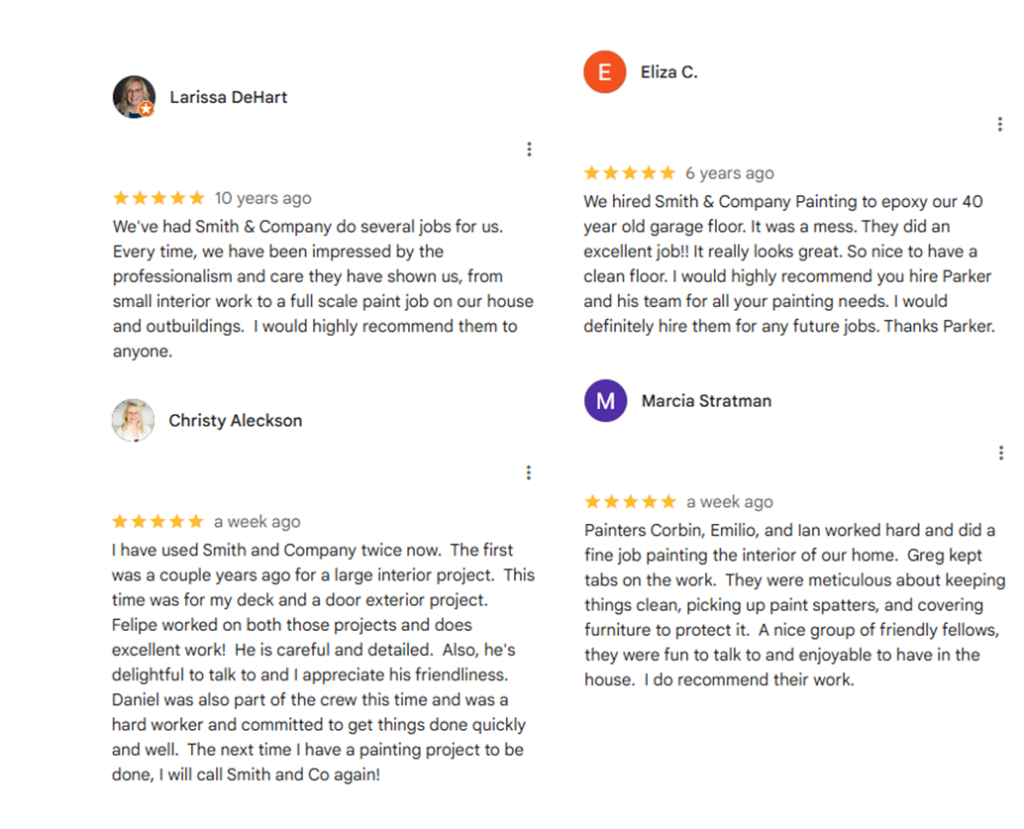Click Christy Aleckson's profile photo
The image size is (1024, 829).
tap(133, 420)
